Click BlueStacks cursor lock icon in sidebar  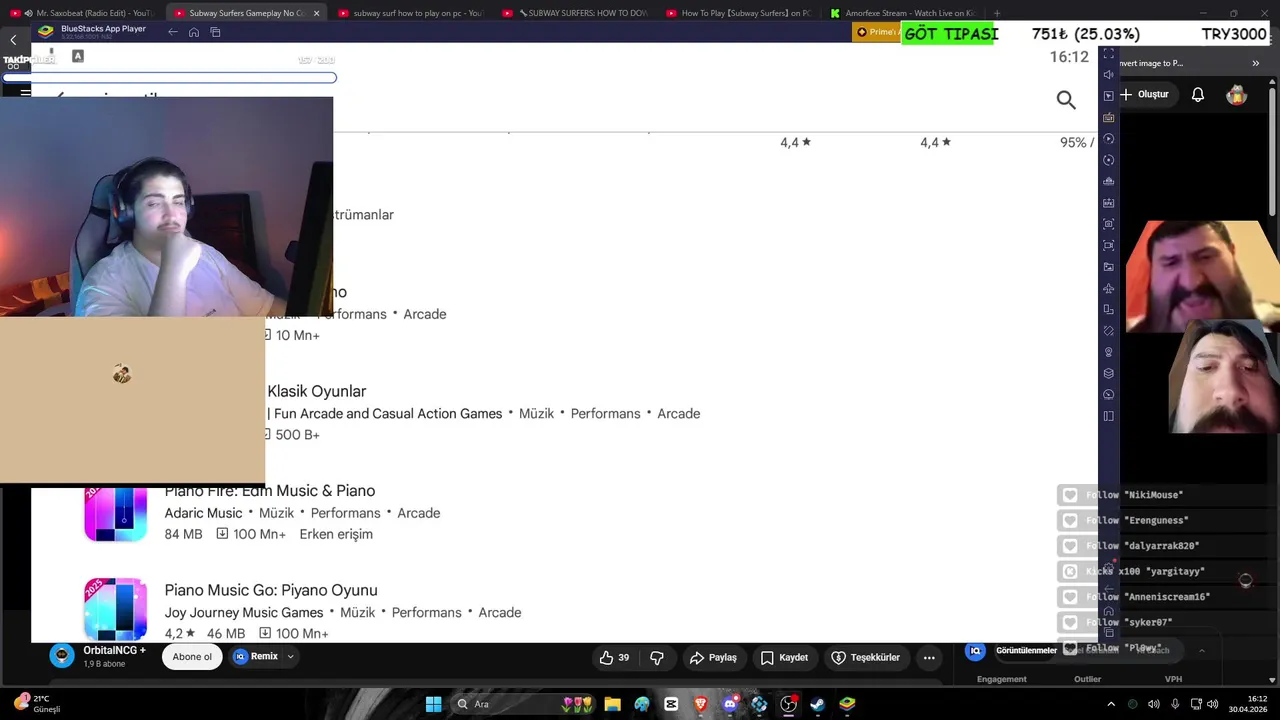click(1108, 96)
